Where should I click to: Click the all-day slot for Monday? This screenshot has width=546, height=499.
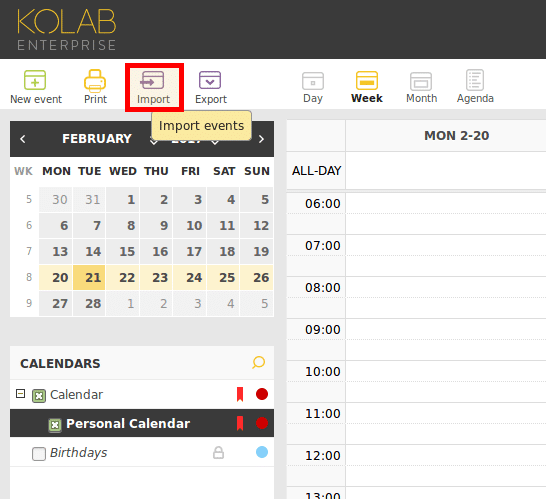pos(446,171)
